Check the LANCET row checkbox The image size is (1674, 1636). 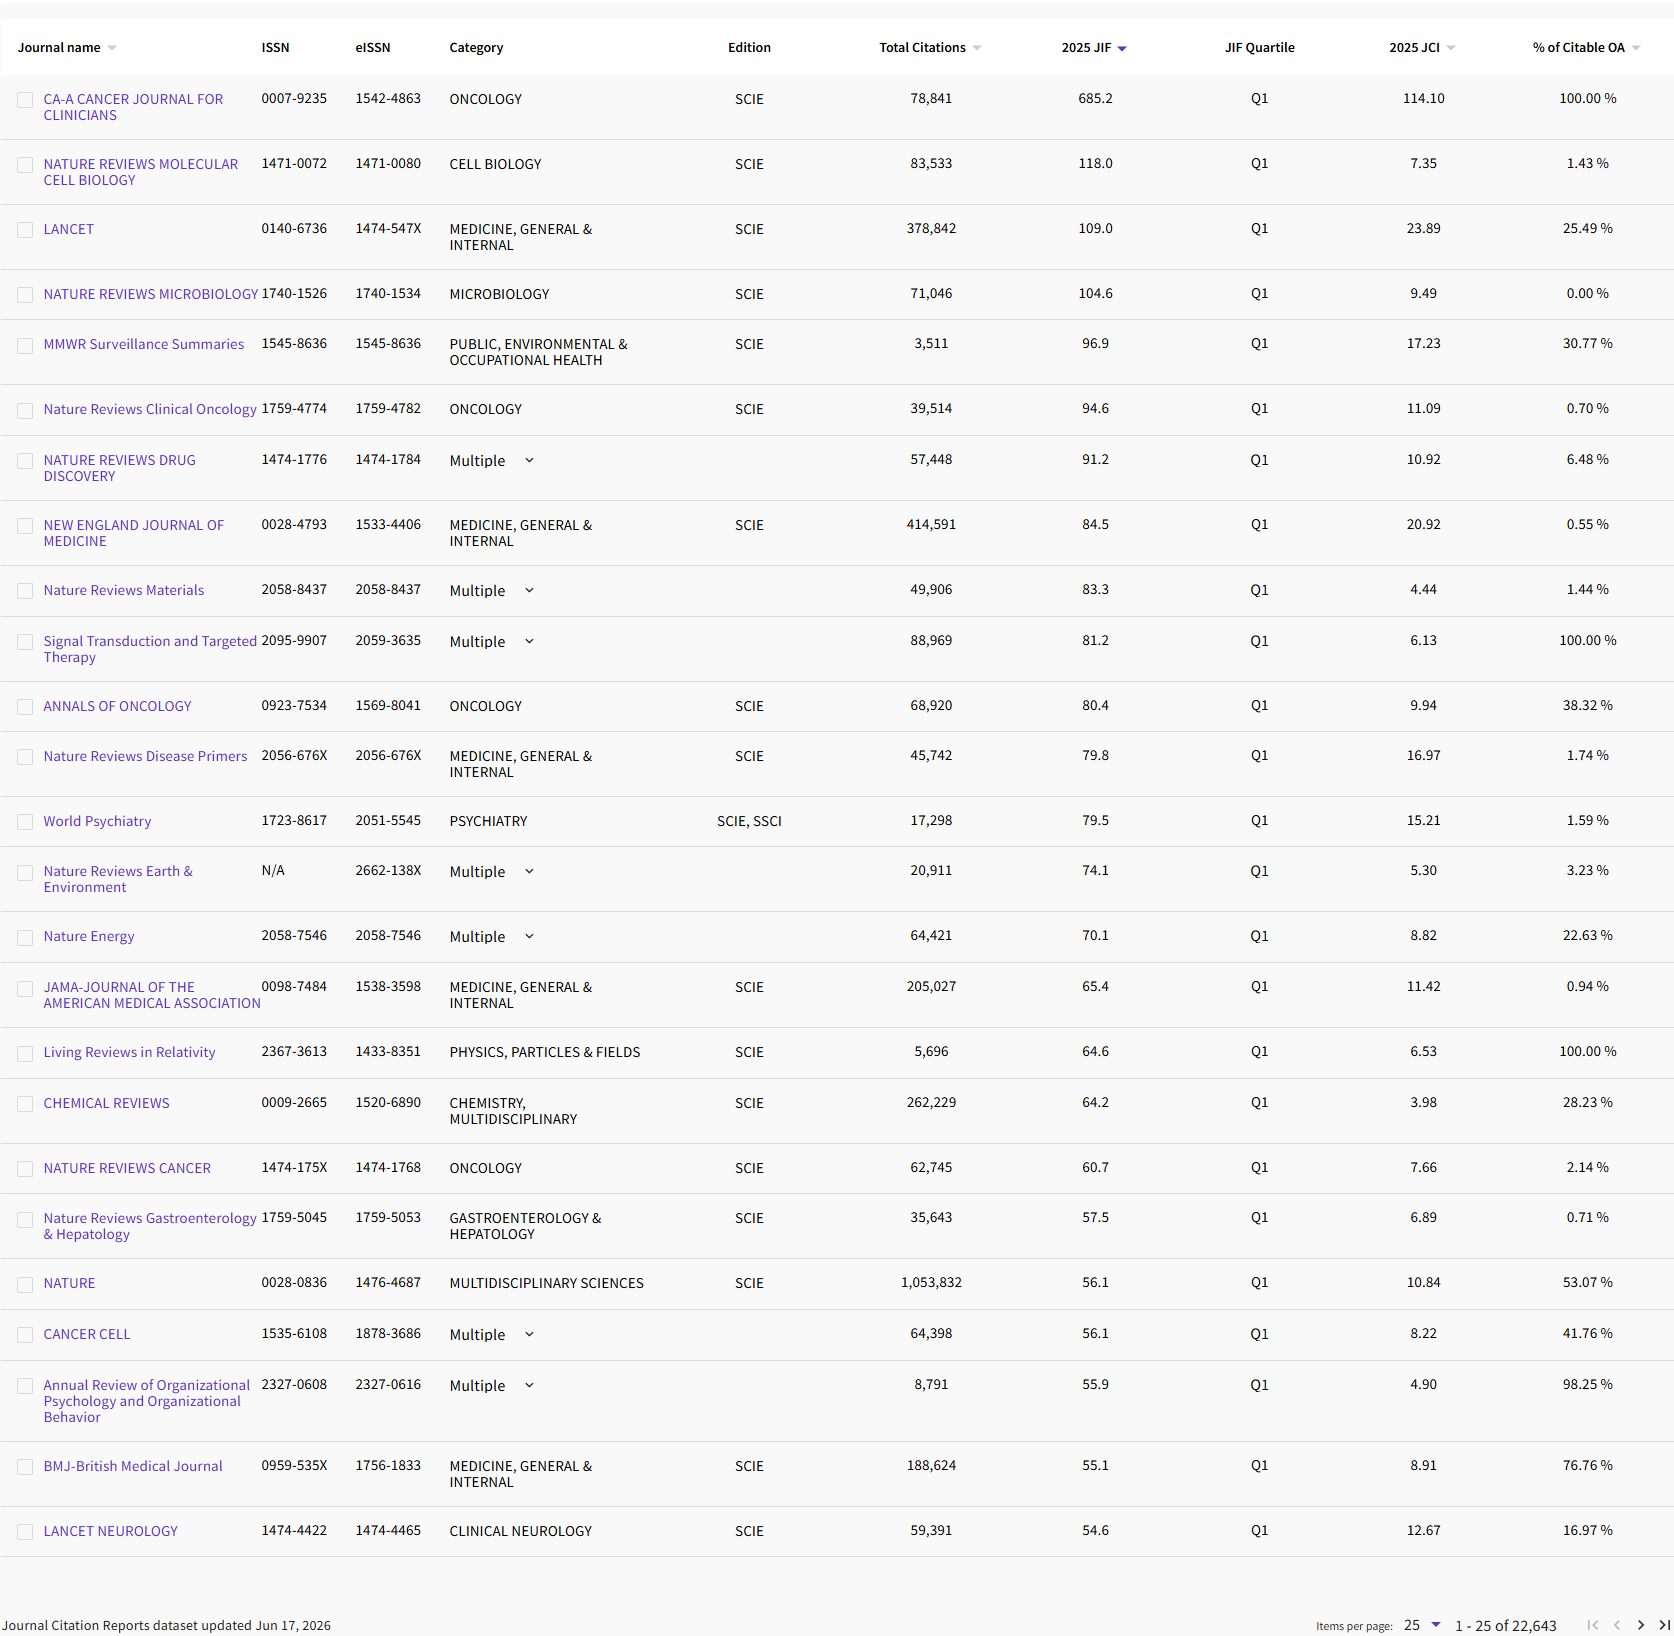pos(25,230)
